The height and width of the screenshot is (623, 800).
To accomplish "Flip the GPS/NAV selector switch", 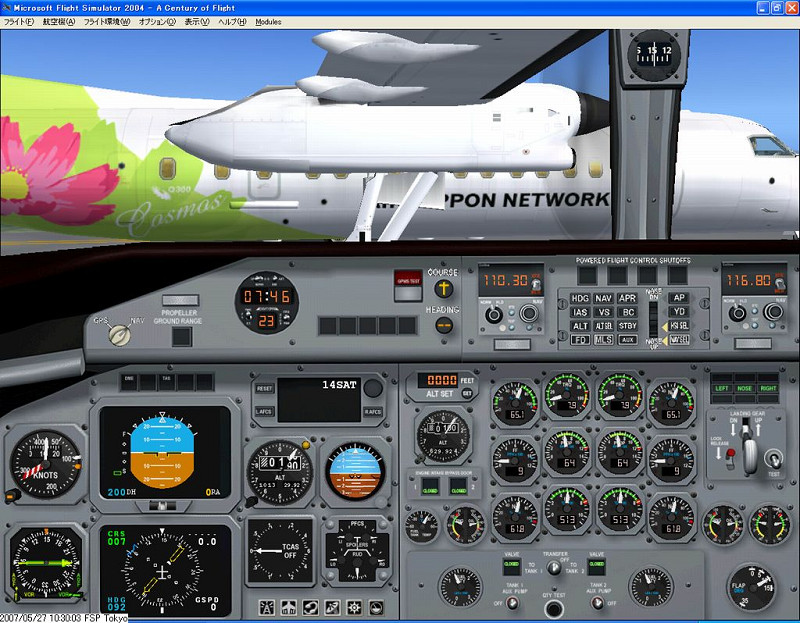I will [120, 335].
